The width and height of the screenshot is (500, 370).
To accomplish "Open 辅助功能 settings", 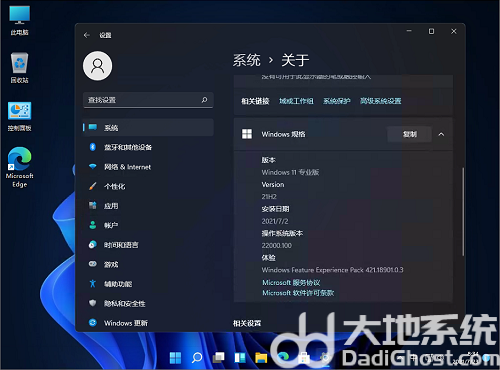I will click(148, 284).
